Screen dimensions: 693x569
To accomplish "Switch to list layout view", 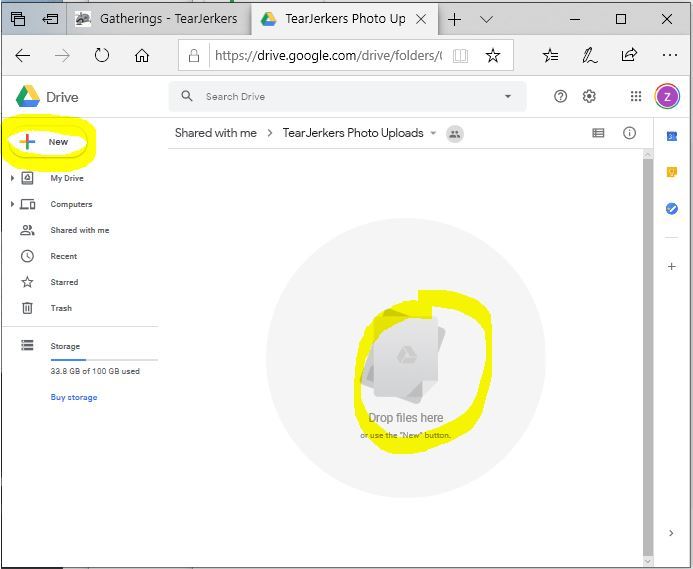I will (598, 133).
